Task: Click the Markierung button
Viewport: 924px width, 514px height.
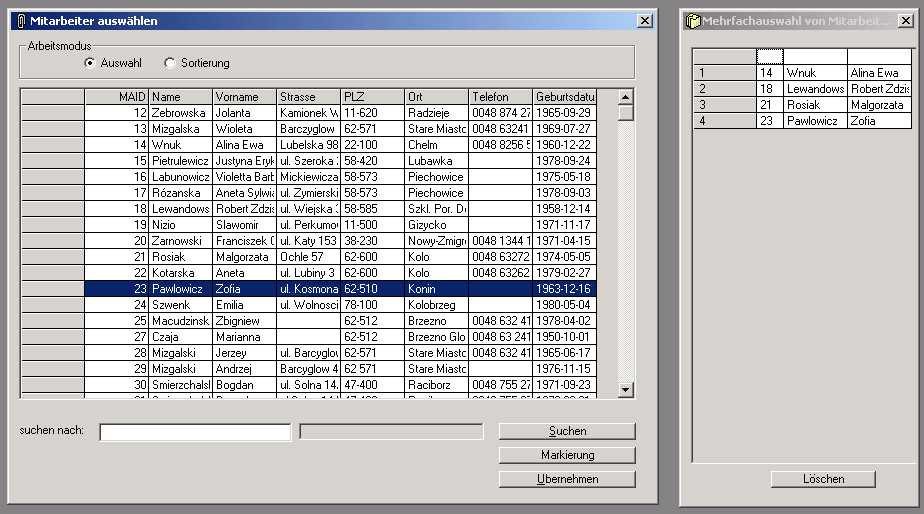Action: point(567,455)
